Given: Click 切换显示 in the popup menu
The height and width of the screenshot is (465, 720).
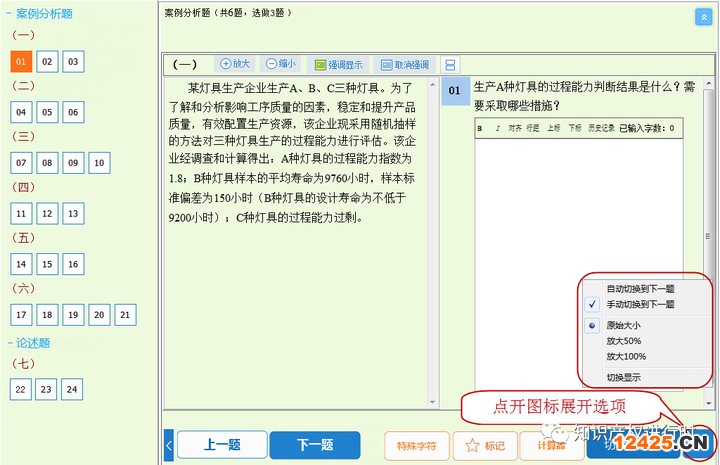Looking at the screenshot, I should coord(624,376).
